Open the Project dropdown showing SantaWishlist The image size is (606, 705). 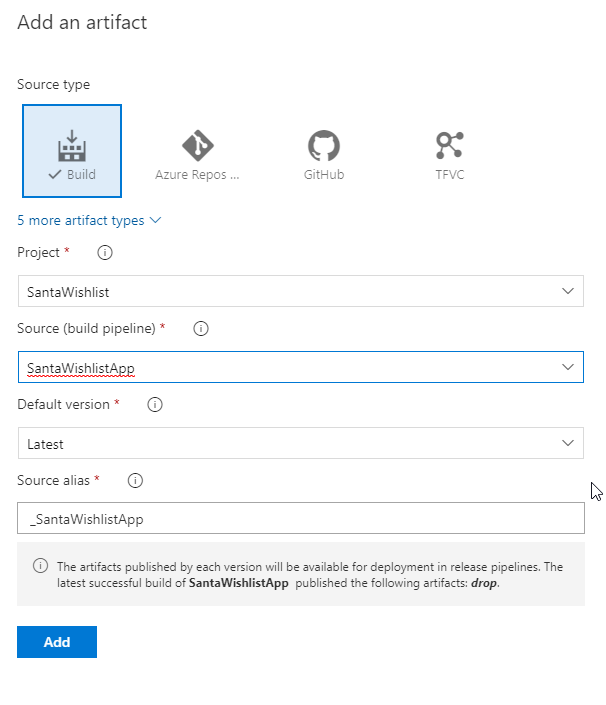[301, 291]
